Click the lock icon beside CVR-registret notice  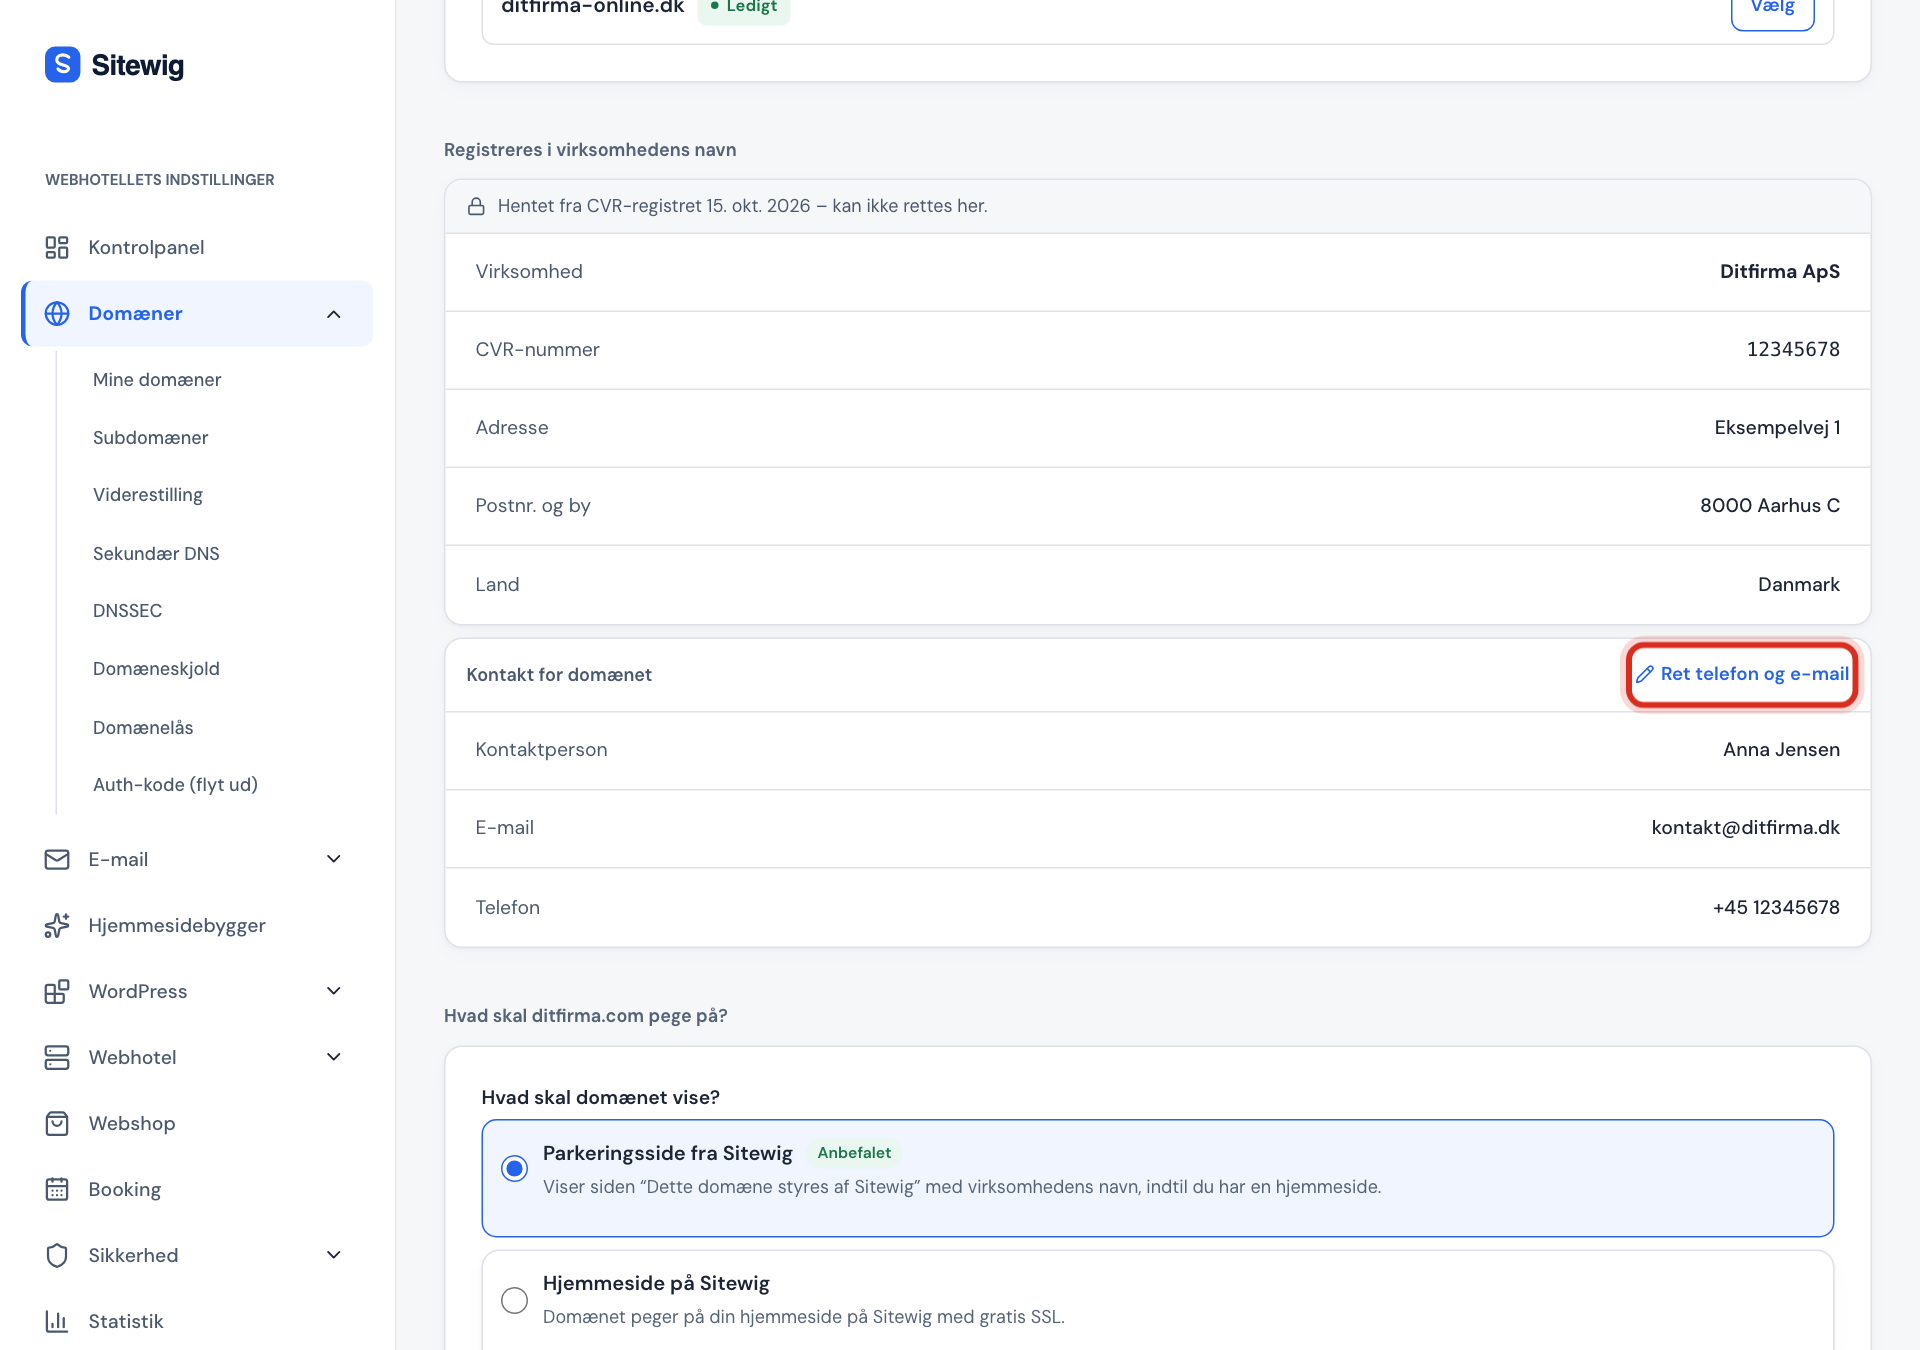477,206
